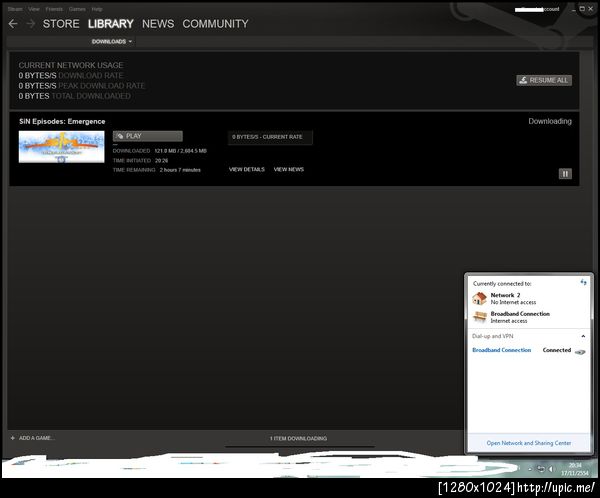Image resolution: width=600 pixels, height=498 pixels.
Task: Click the Connected status modem icon
Action: coord(580,352)
